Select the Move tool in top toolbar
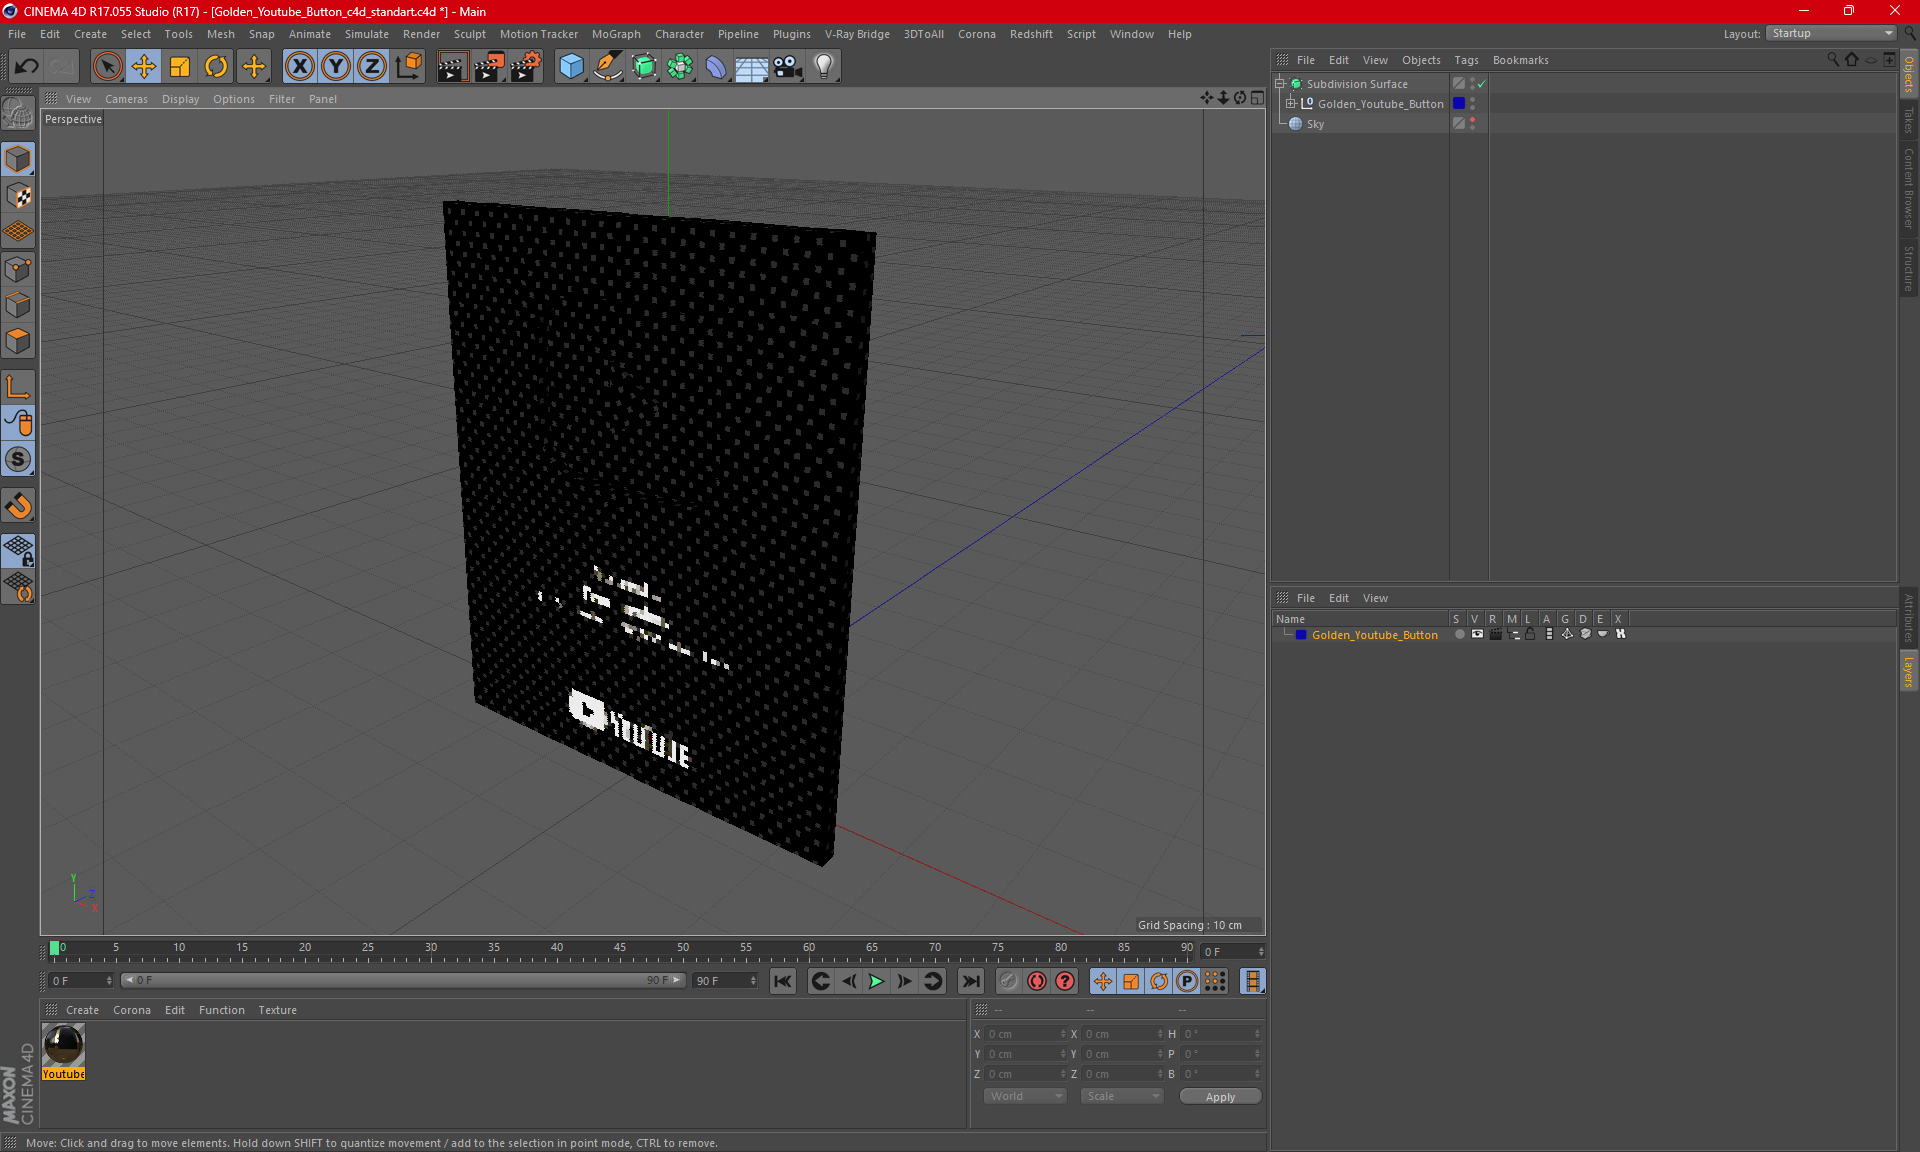This screenshot has width=1920, height=1152. click(x=144, y=67)
